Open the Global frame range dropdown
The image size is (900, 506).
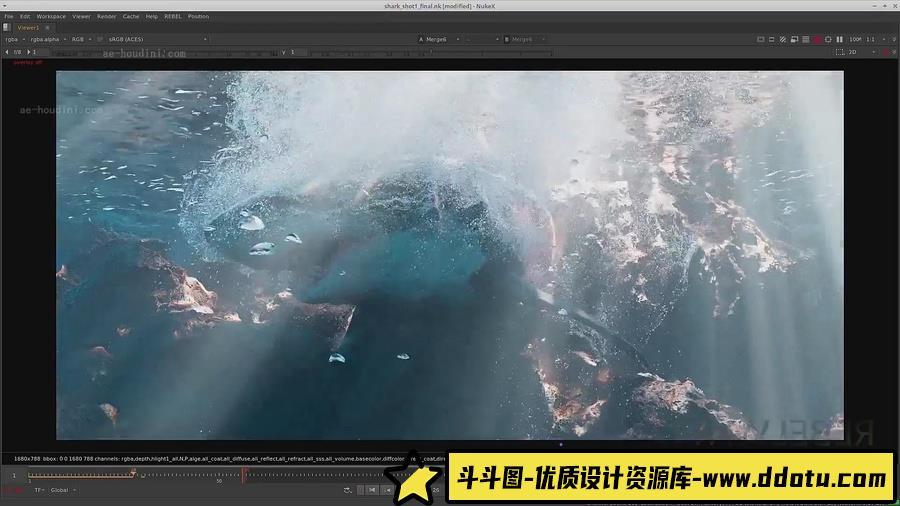coord(63,491)
